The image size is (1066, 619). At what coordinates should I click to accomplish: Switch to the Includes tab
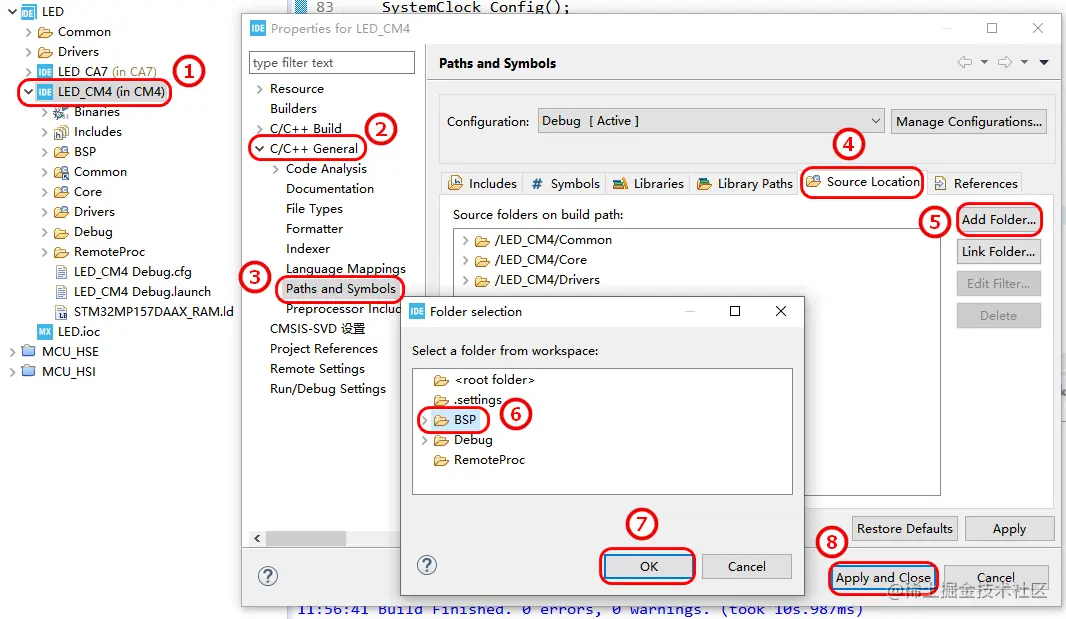[482, 184]
